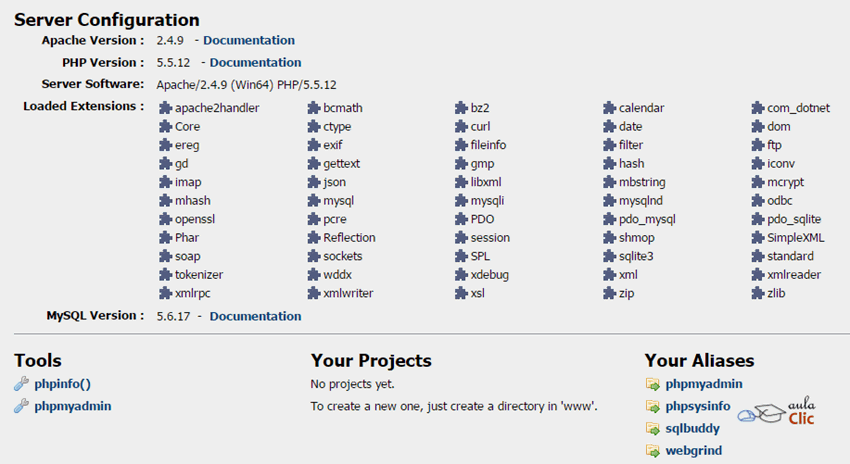Click the puzzle icon next to mbstring

tap(610, 183)
